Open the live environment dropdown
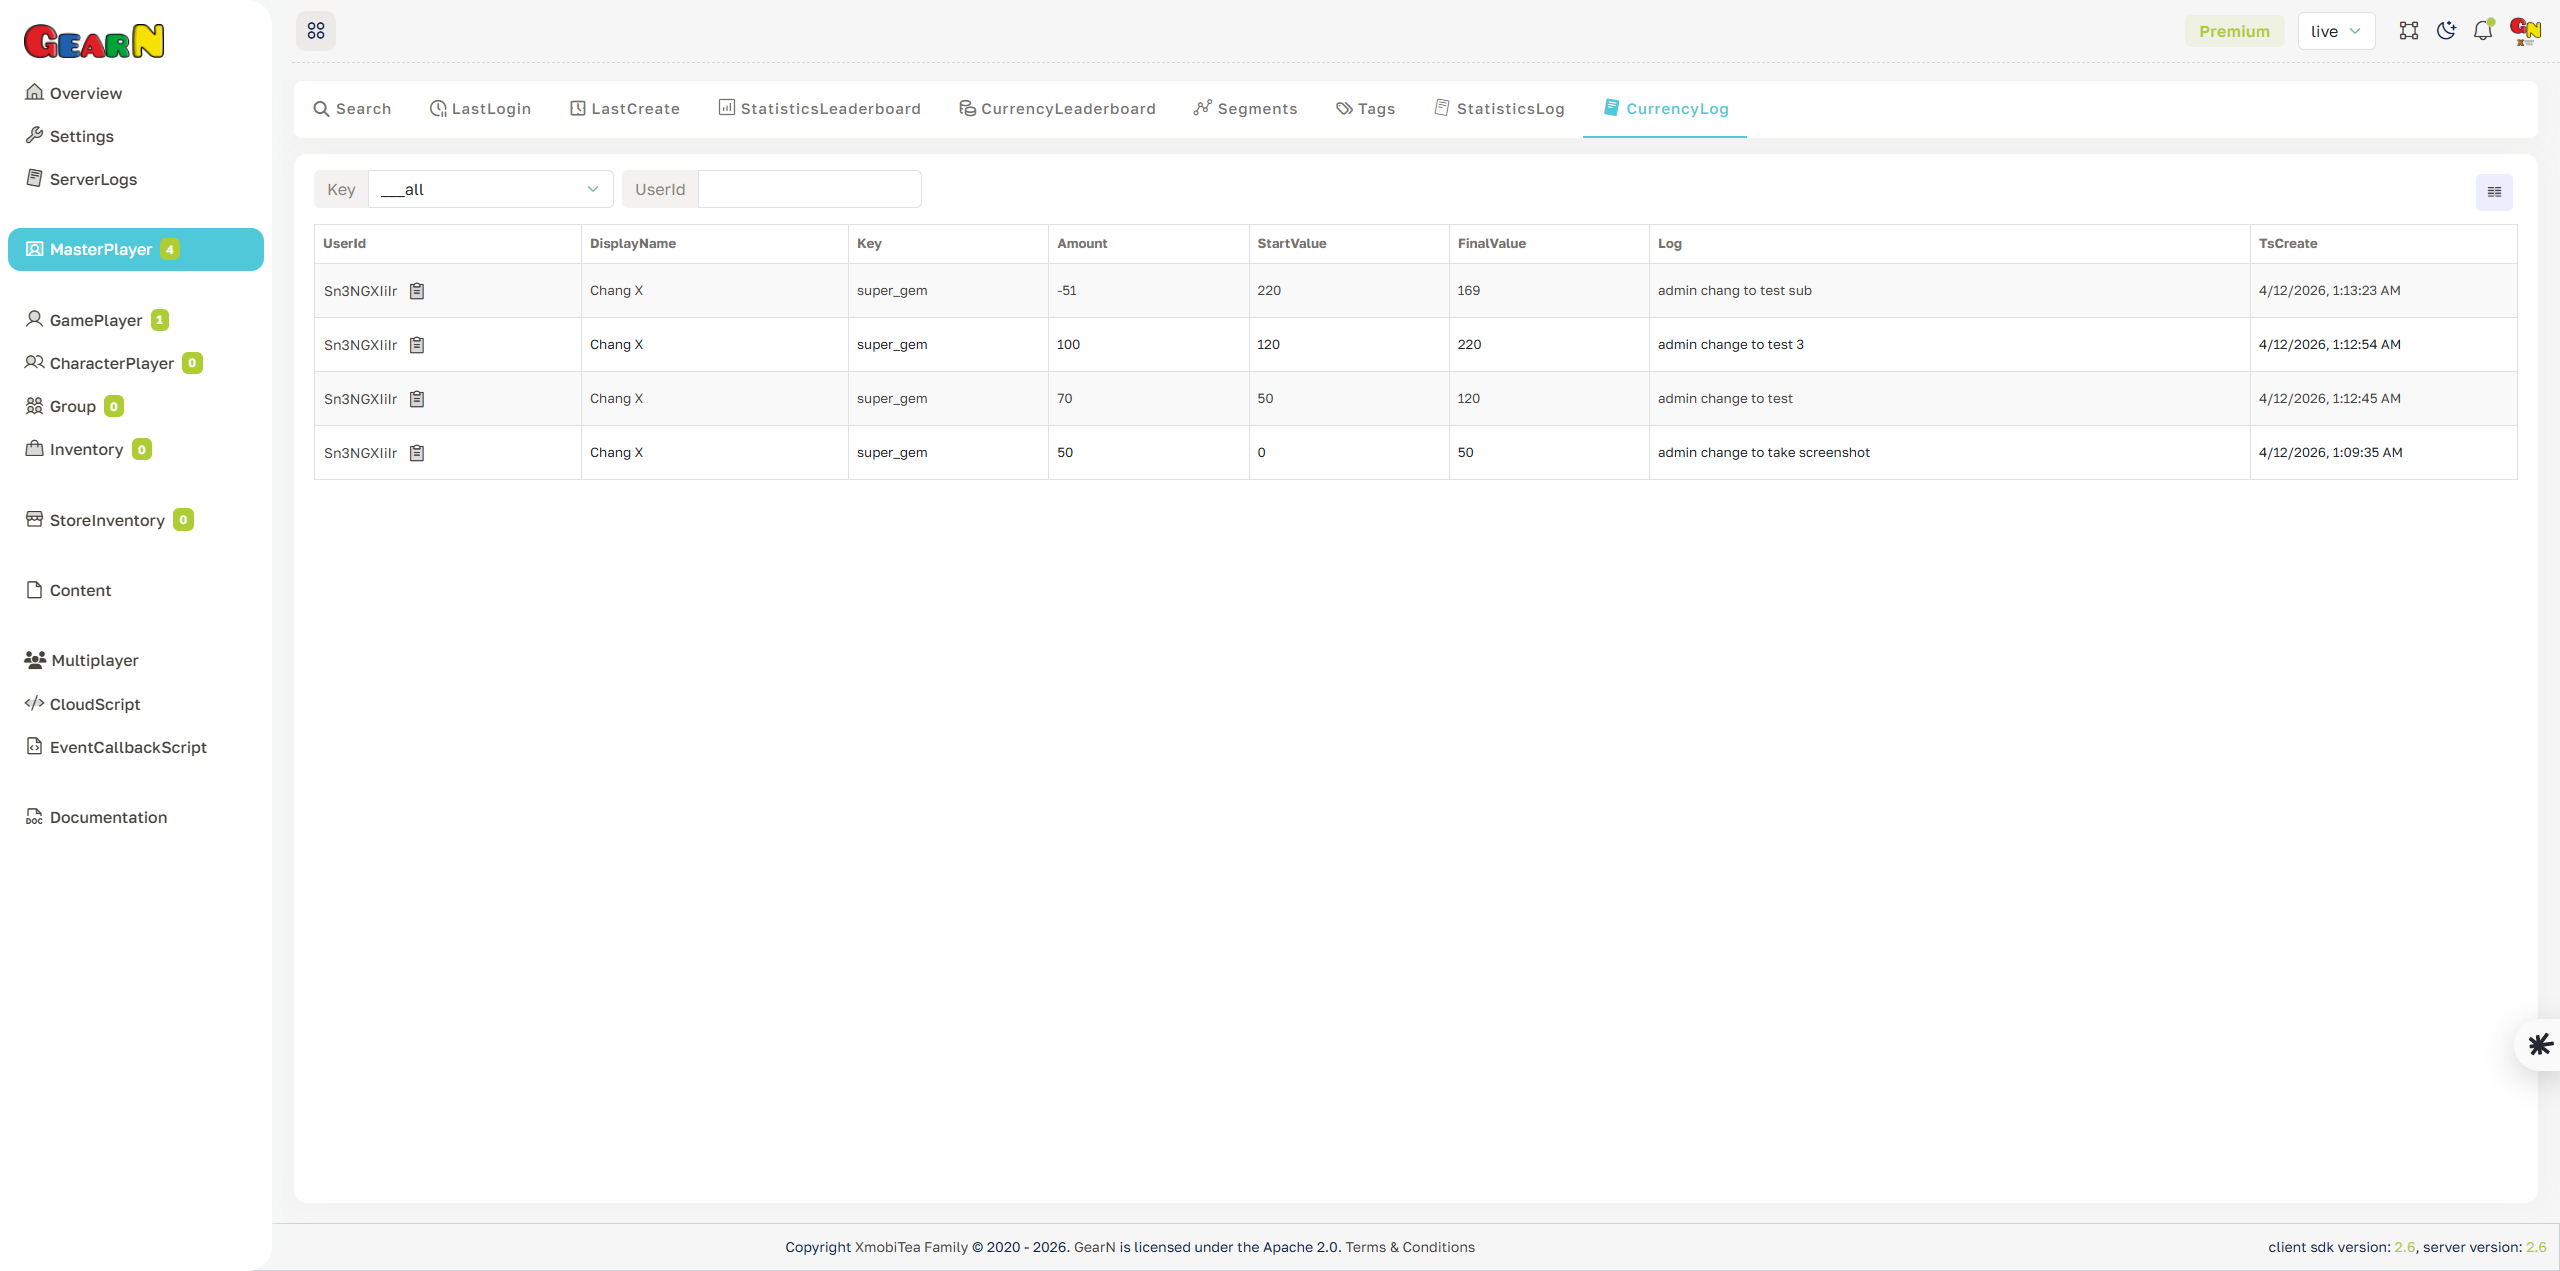This screenshot has height=1271, width=2560. coord(2336,30)
